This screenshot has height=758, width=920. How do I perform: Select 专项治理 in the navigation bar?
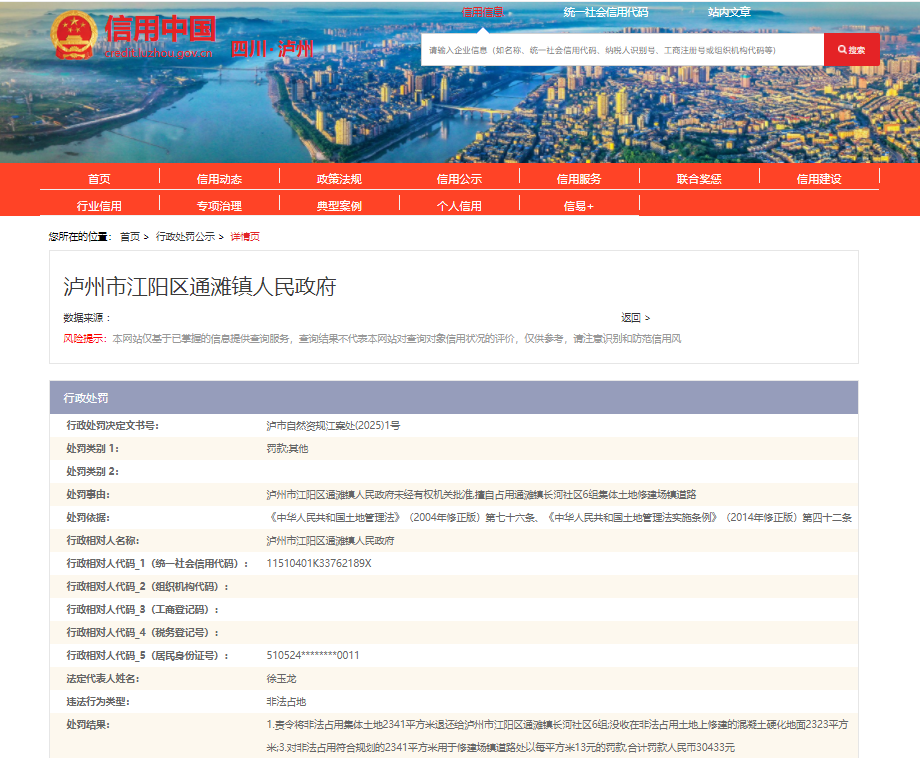[x=219, y=206]
